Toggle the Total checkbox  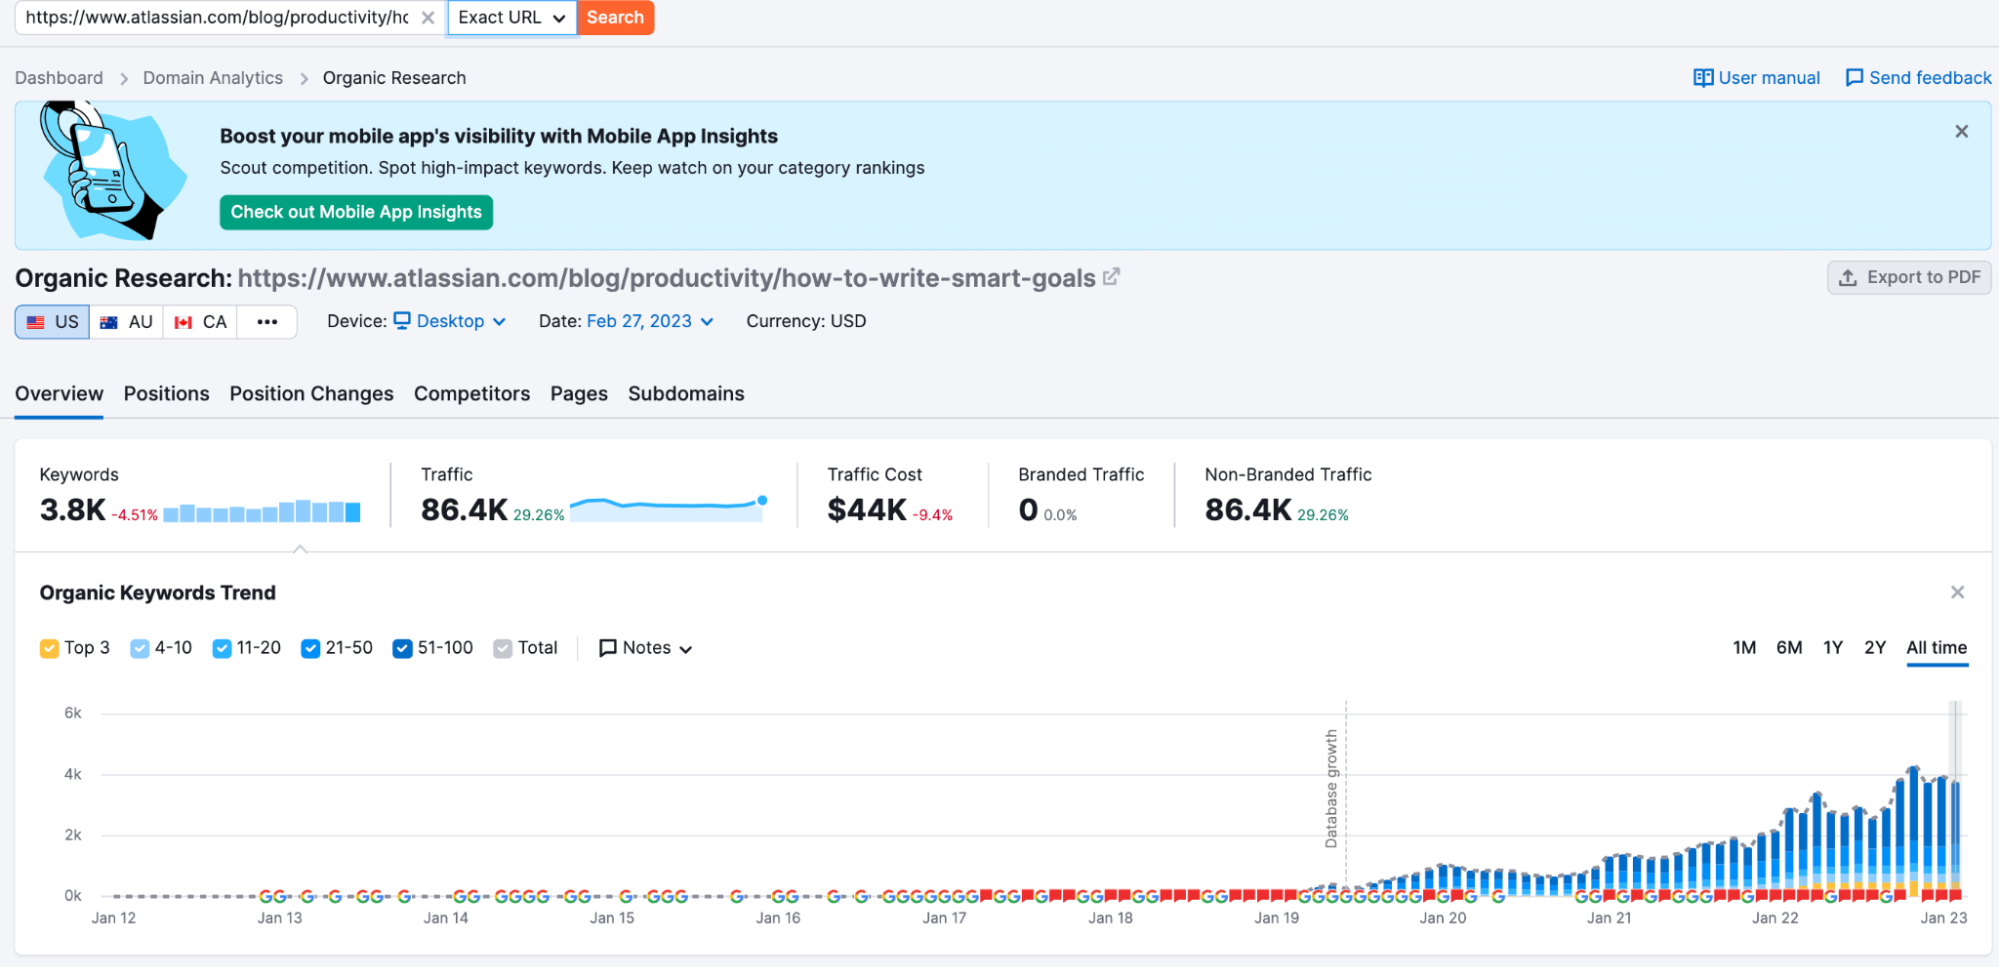click(502, 649)
